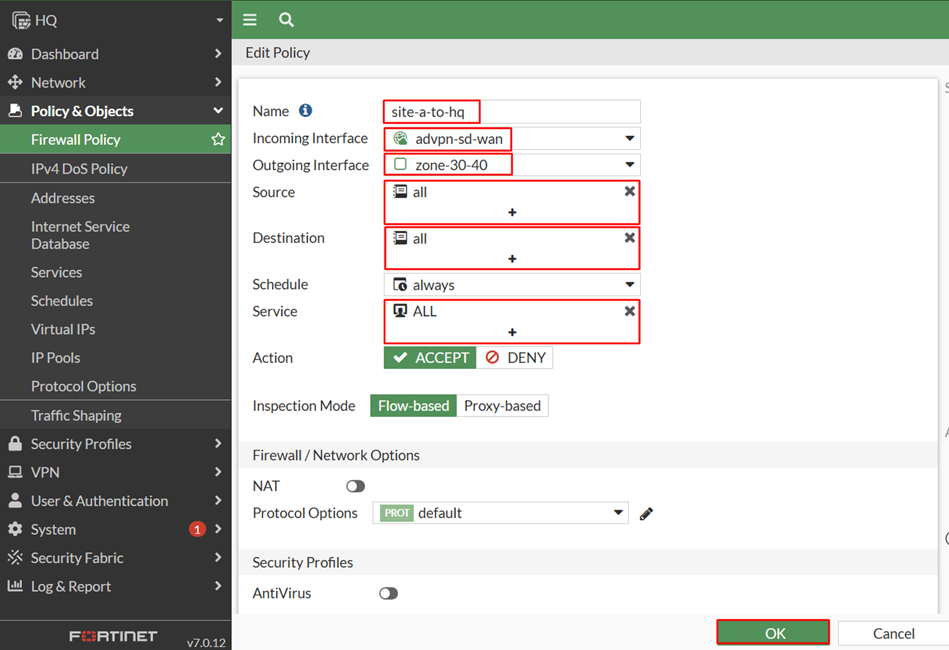Click the OK button
Screen dimensions: 949x650
pos(773,633)
